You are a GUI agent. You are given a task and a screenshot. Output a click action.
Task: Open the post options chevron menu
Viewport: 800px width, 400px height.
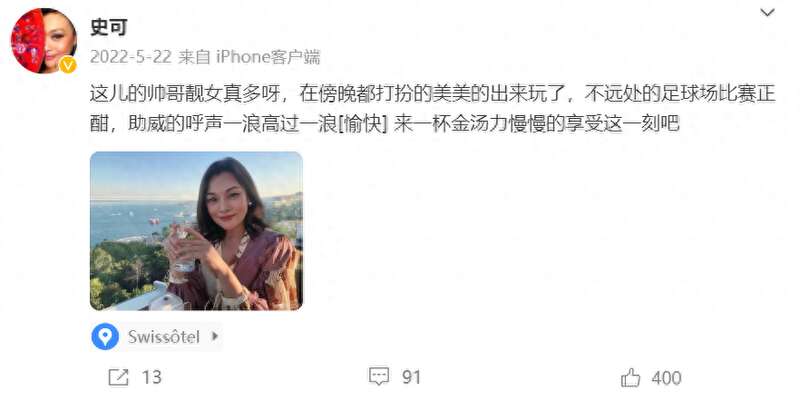coord(767,13)
